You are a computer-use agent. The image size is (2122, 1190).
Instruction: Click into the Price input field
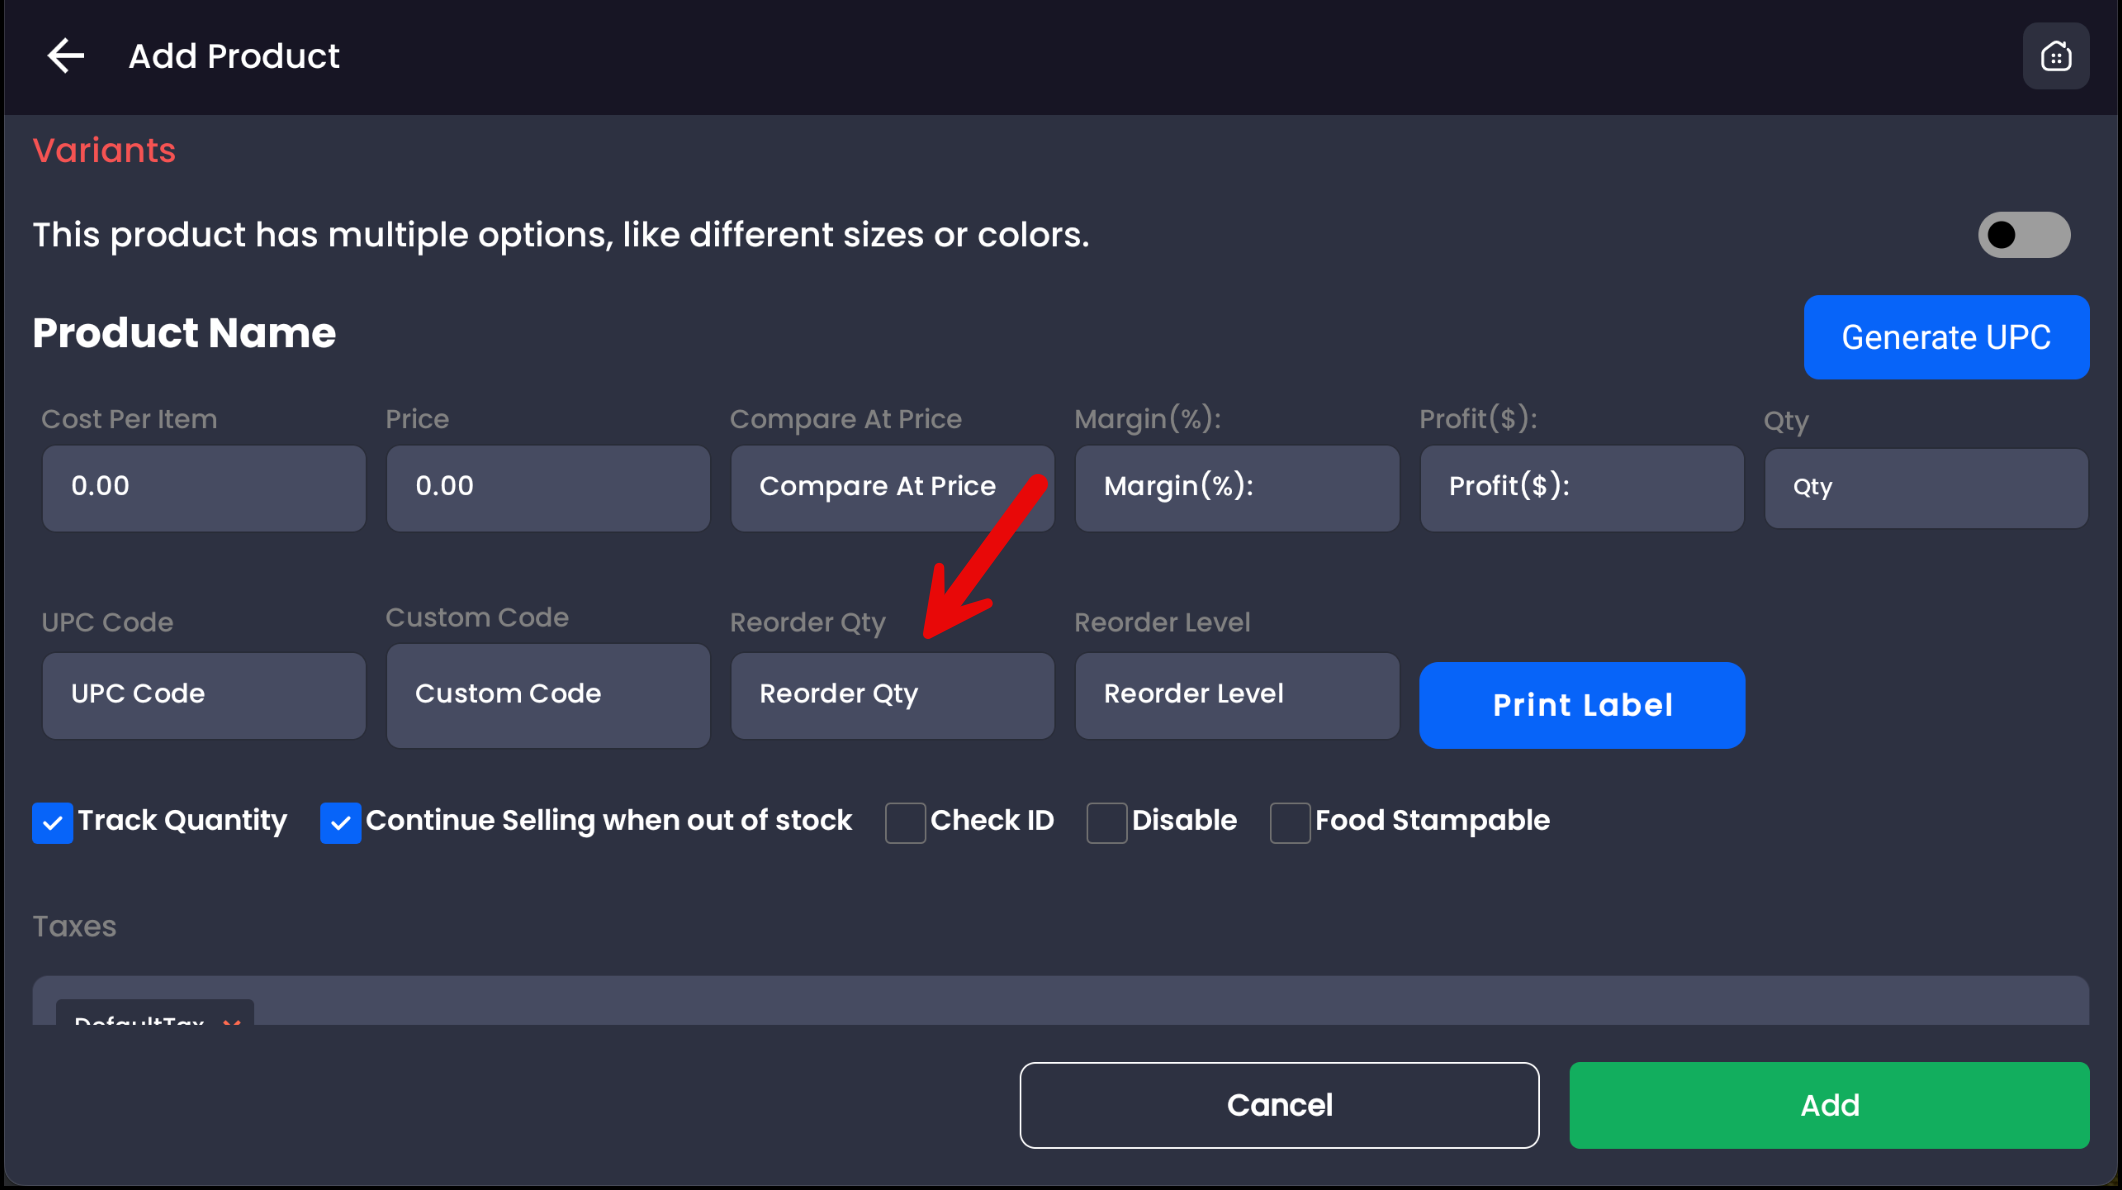point(548,487)
